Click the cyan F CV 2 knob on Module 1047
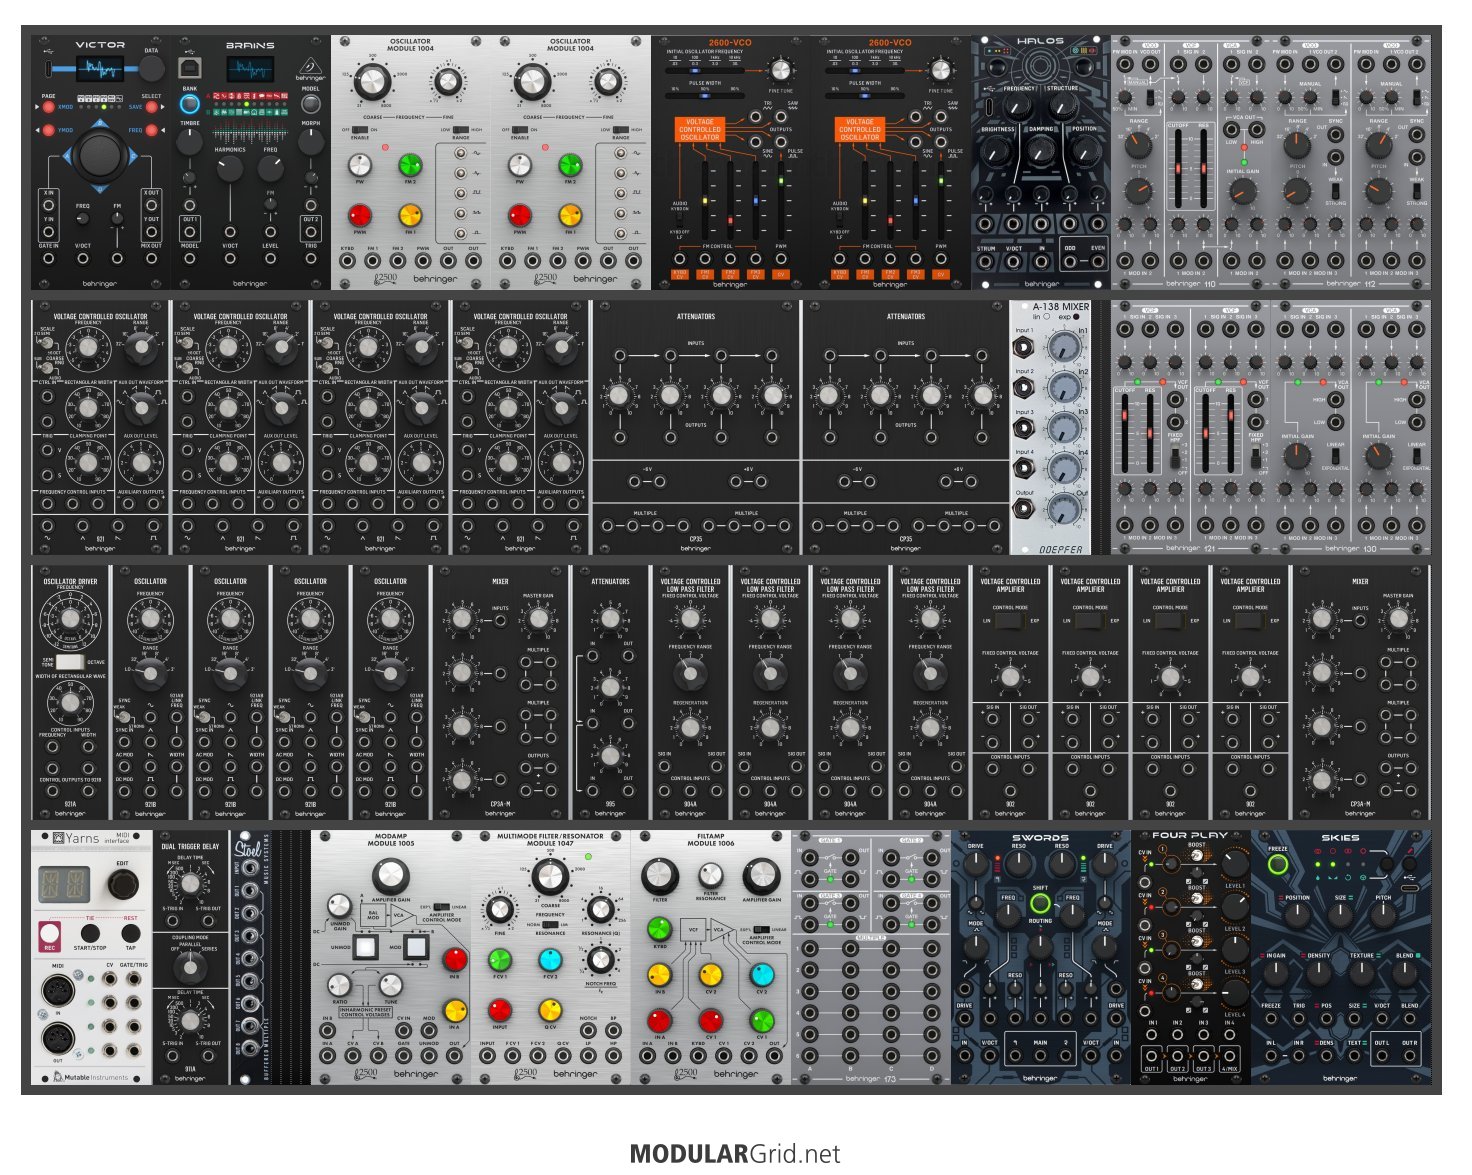The height and width of the screenshot is (1175, 1472). click(x=550, y=960)
